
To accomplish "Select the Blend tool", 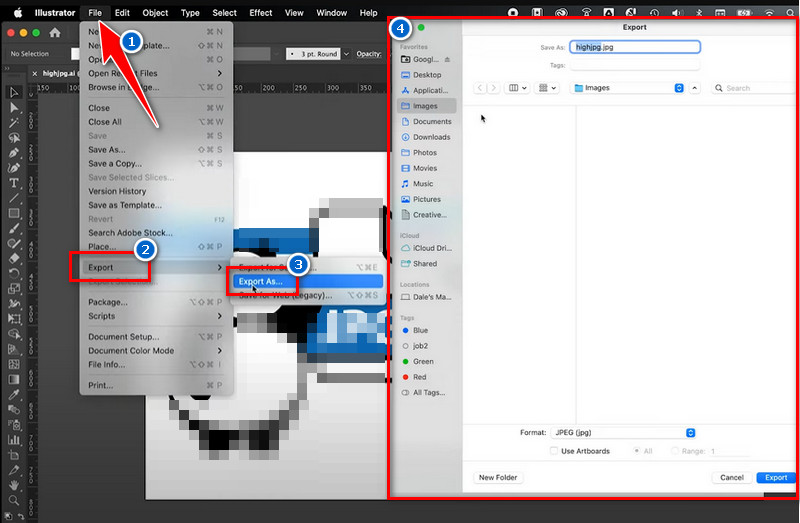I will 14,409.
